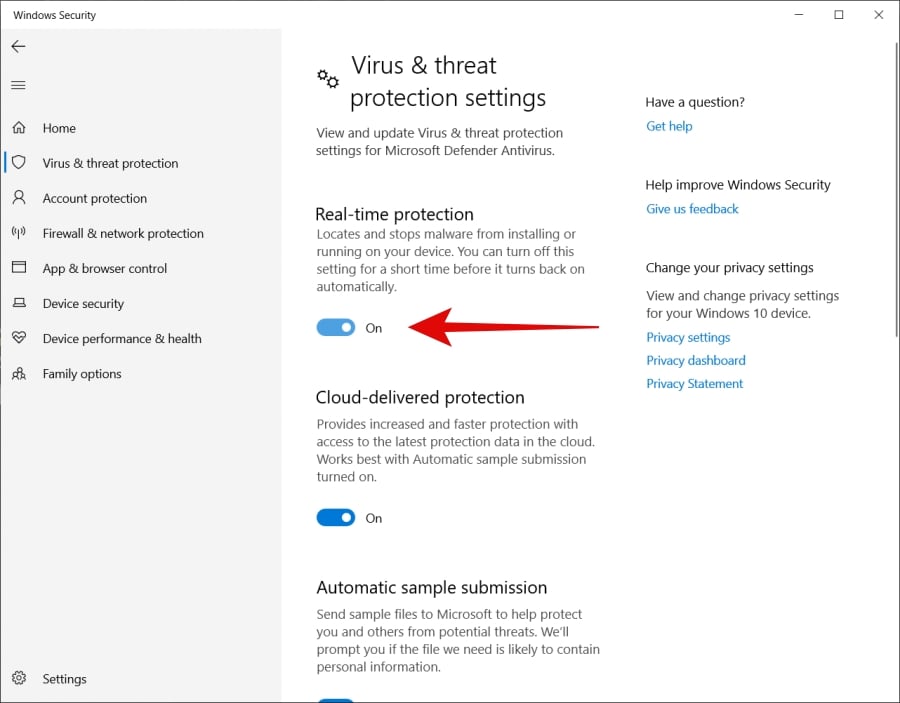Click the Home house icon

(x=19, y=127)
